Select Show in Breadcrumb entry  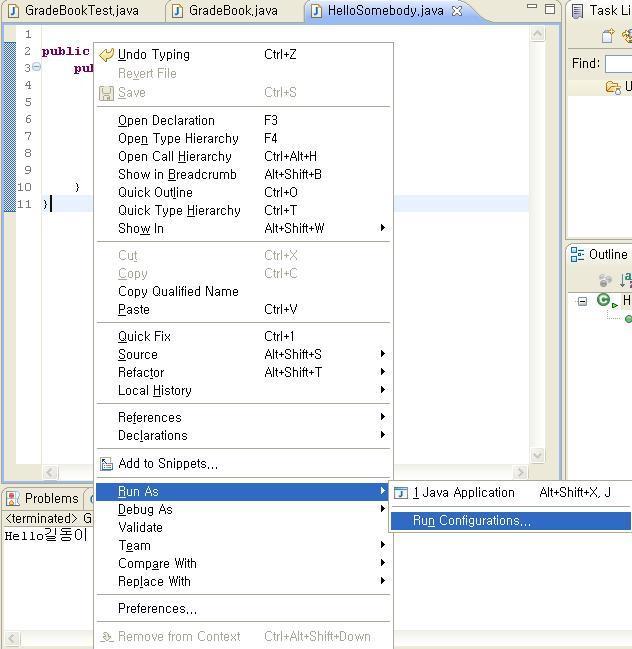pyautogui.click(x=244, y=174)
